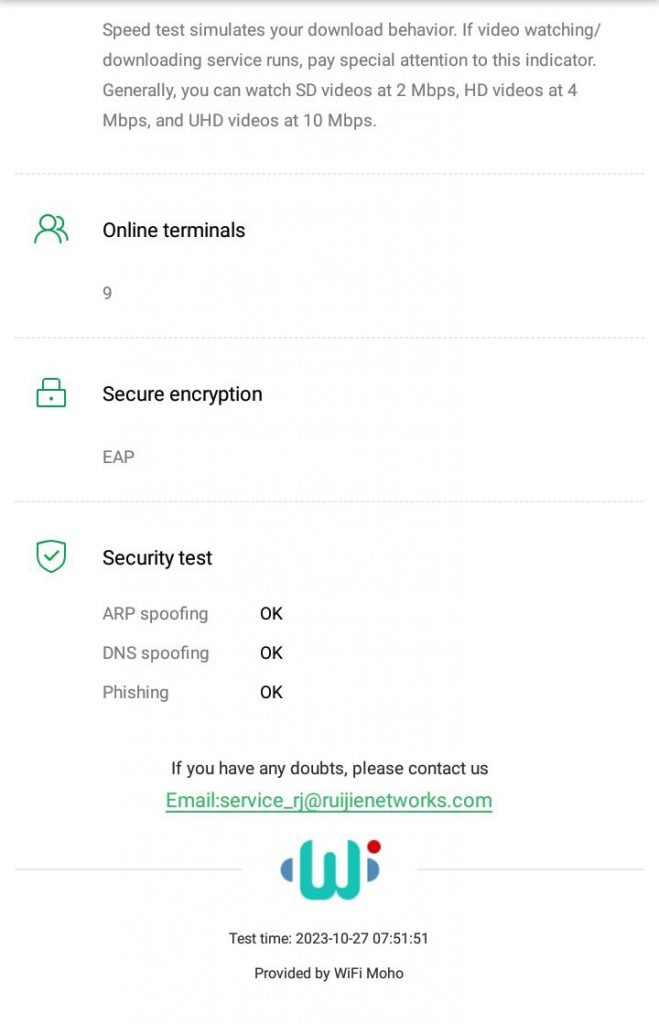Image resolution: width=659 pixels, height=1024 pixels.
Task: Select the Secure encryption heading
Action: 182,394
